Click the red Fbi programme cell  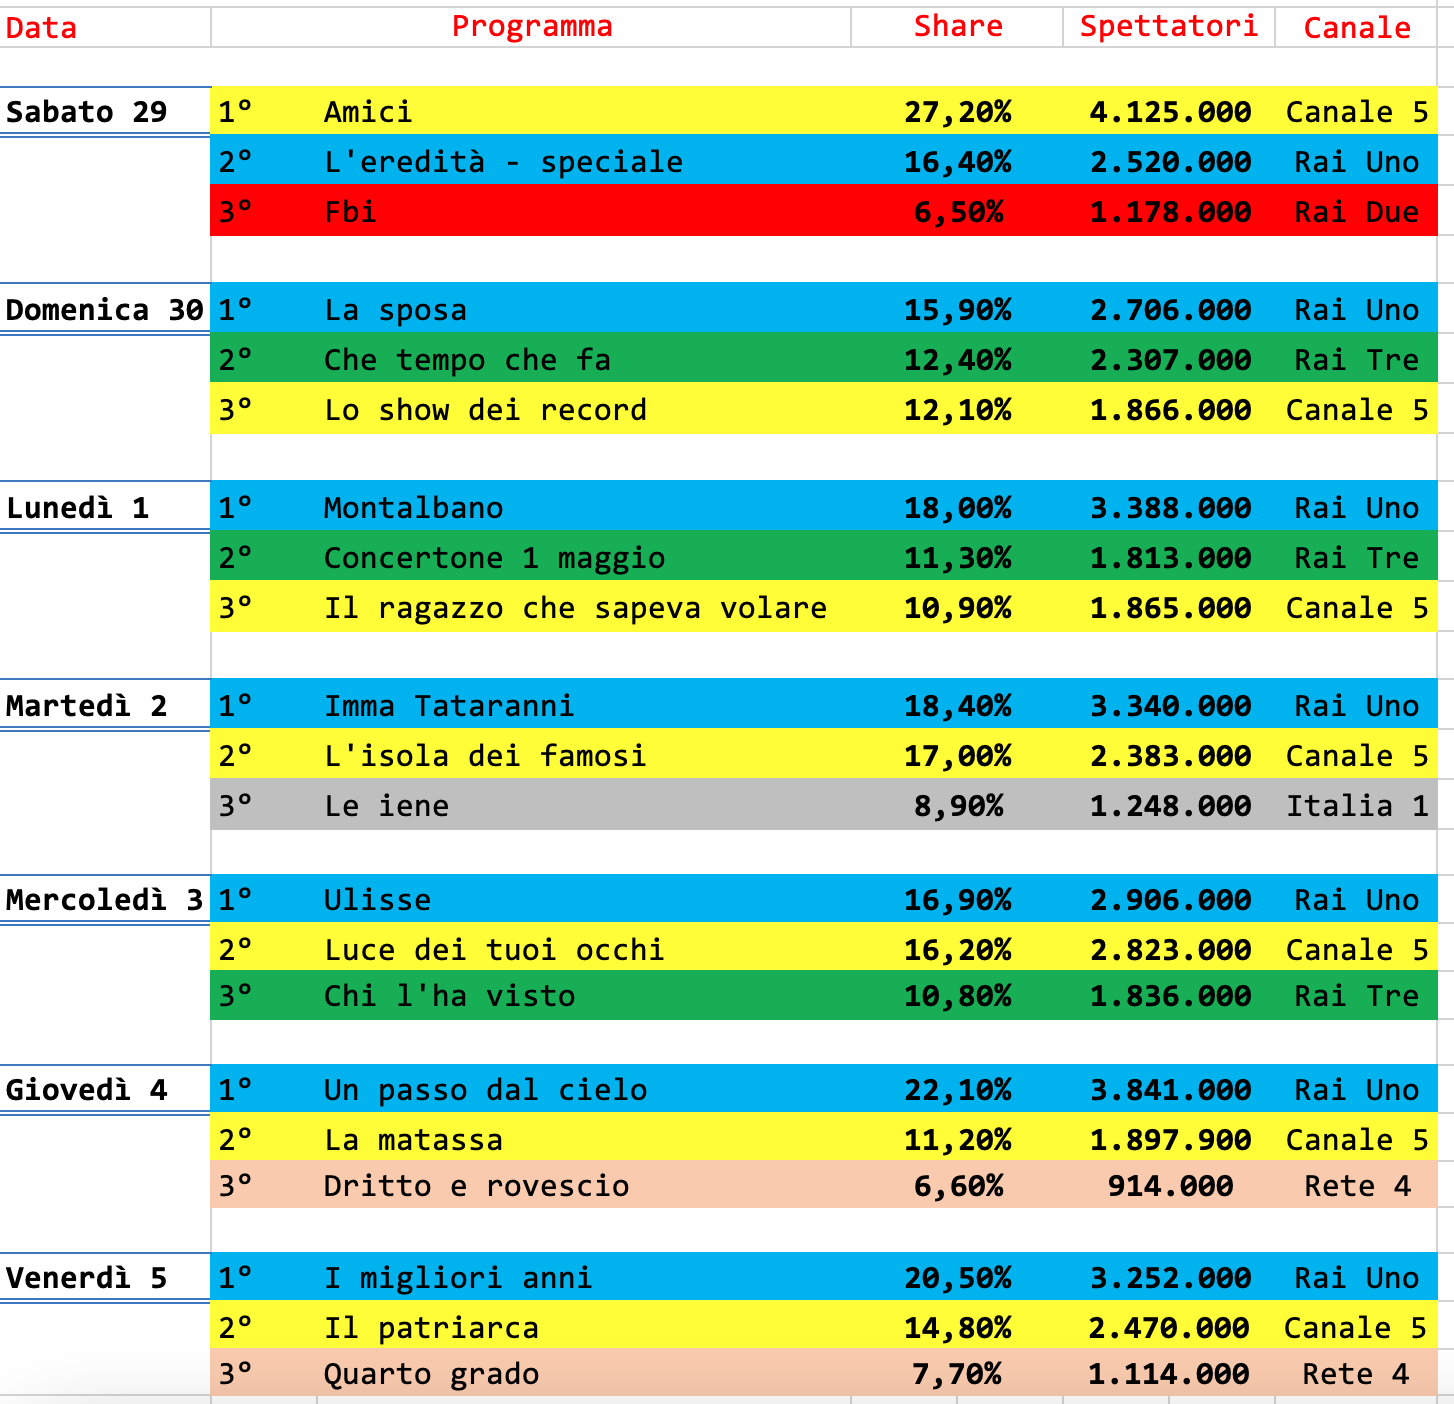pyautogui.click(x=350, y=212)
